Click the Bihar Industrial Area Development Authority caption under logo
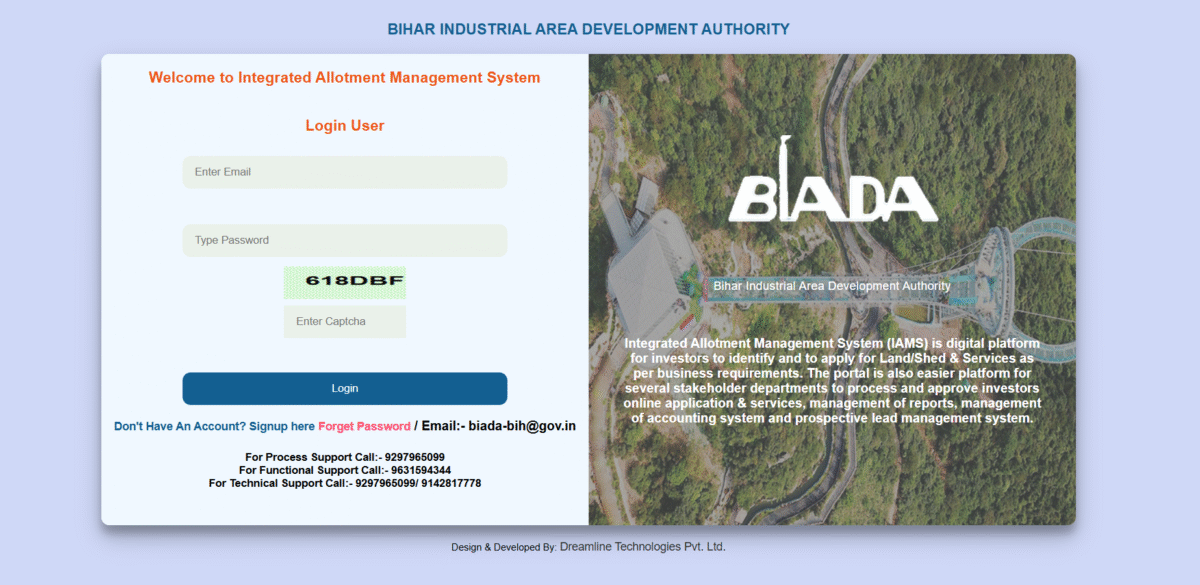Screen dimensions: 1200x585 click(832, 286)
